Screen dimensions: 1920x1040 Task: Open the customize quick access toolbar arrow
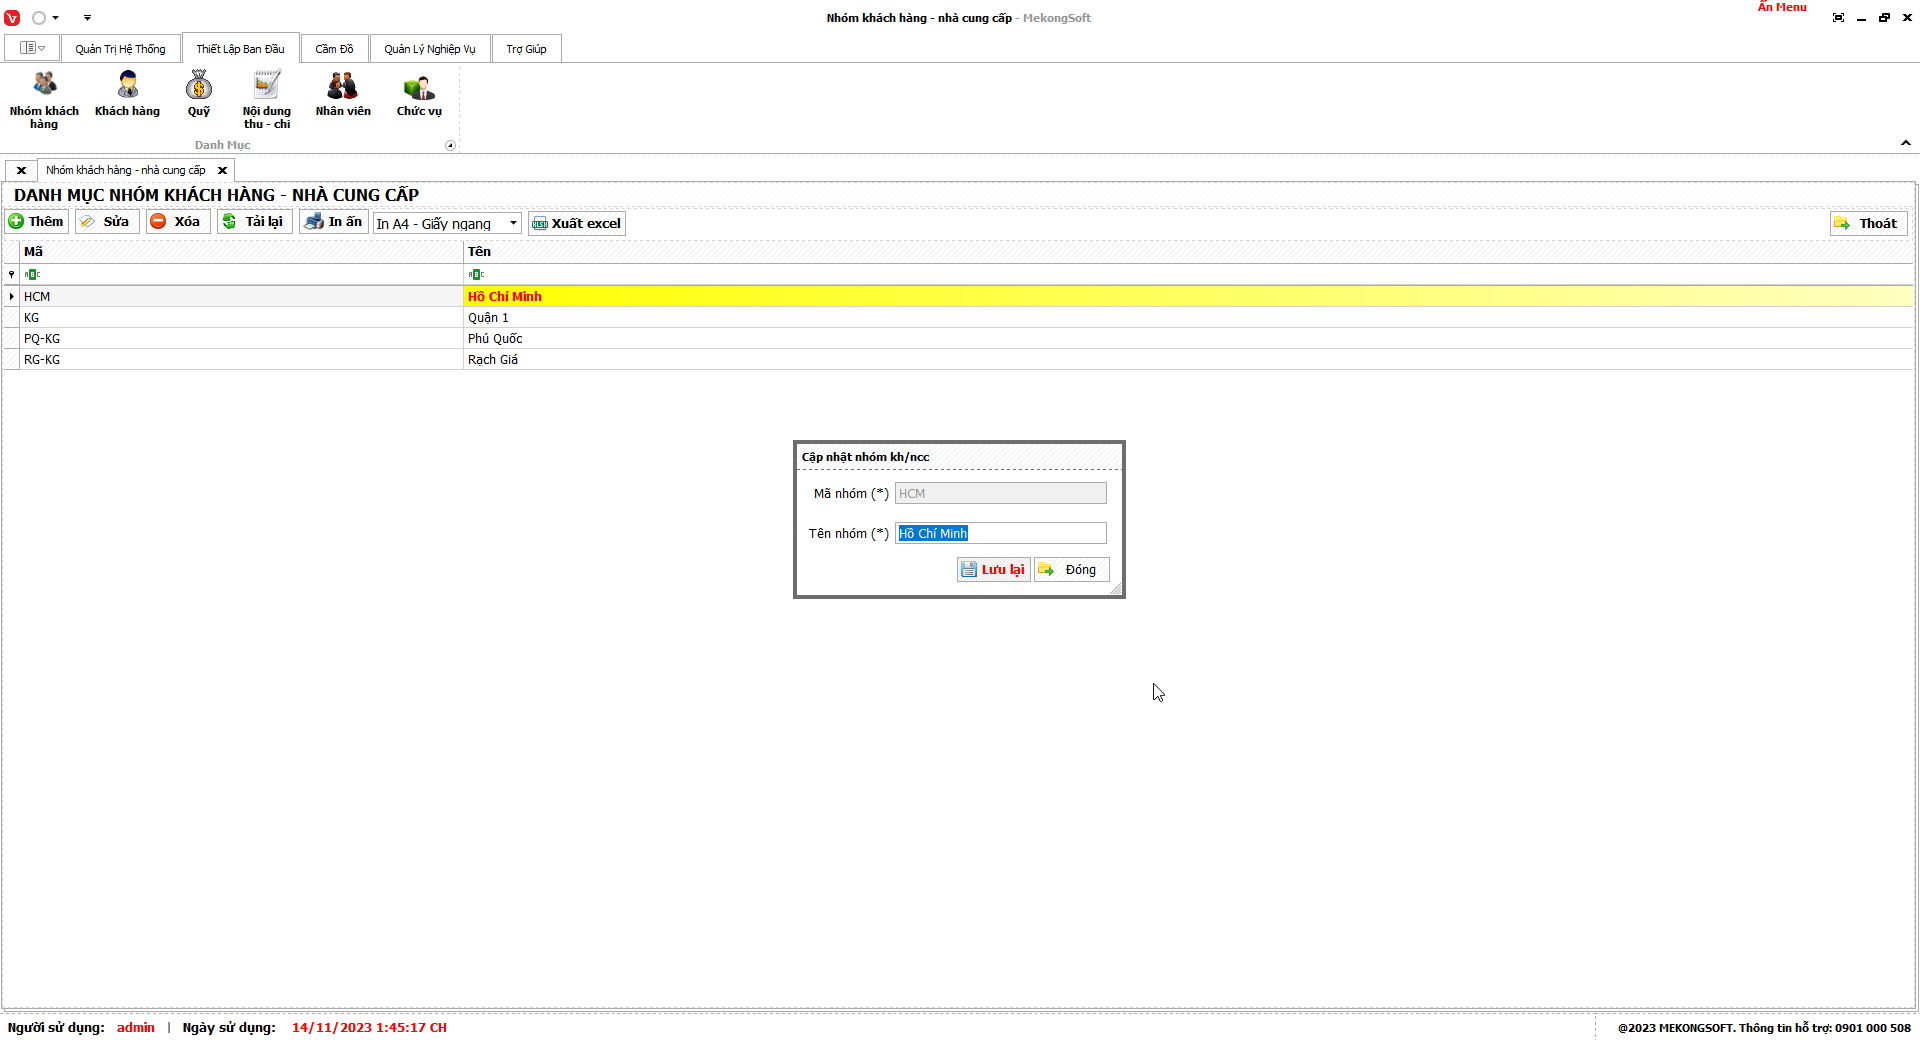pos(87,18)
